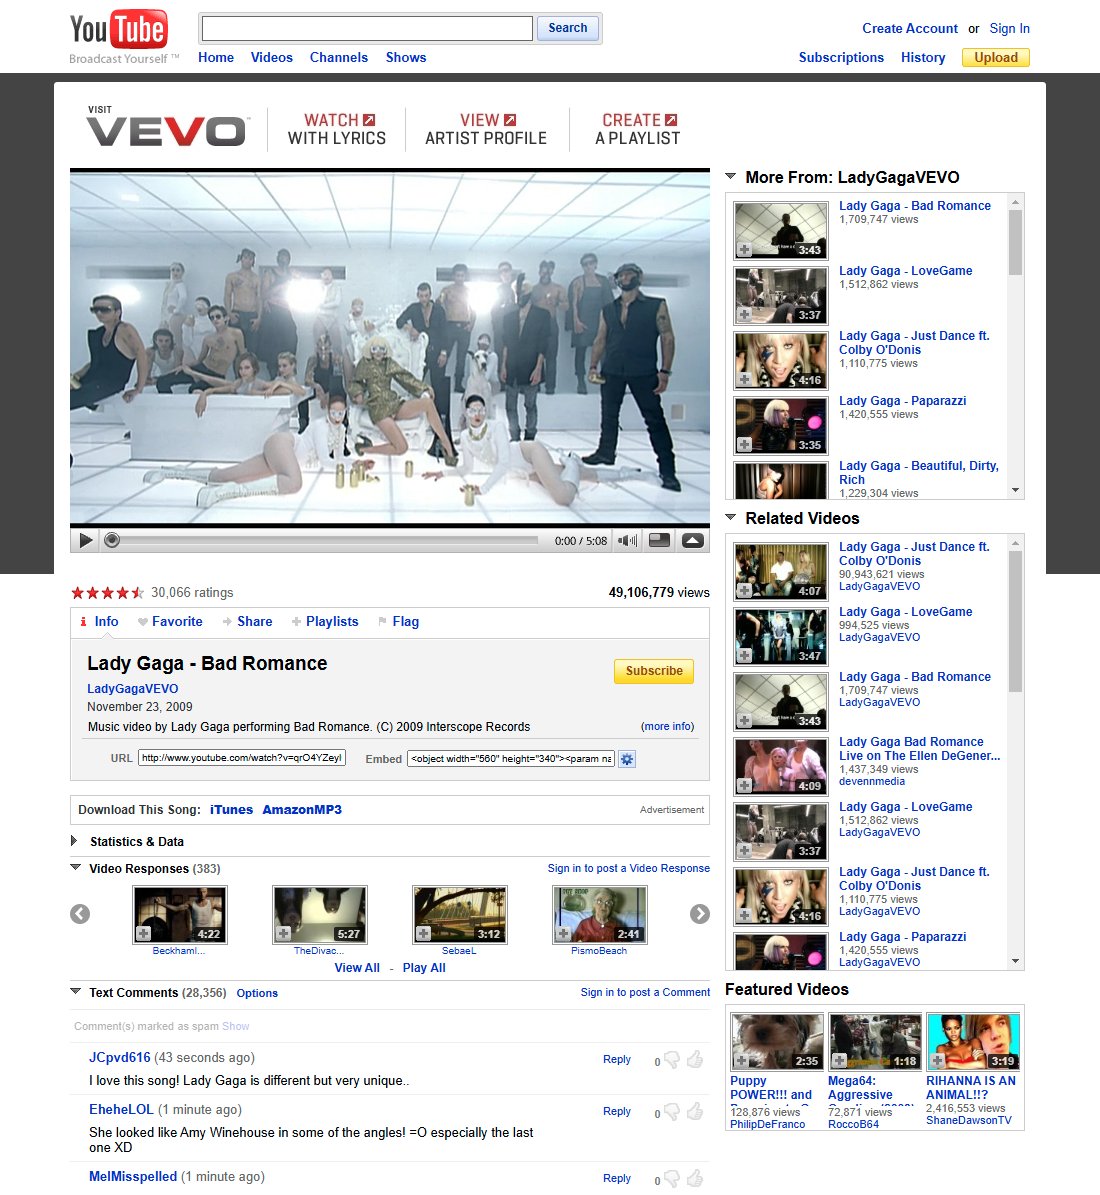The image size is (1100, 1195).
Task: Add PismoBeach response to queue plus icon
Action: click(x=563, y=934)
